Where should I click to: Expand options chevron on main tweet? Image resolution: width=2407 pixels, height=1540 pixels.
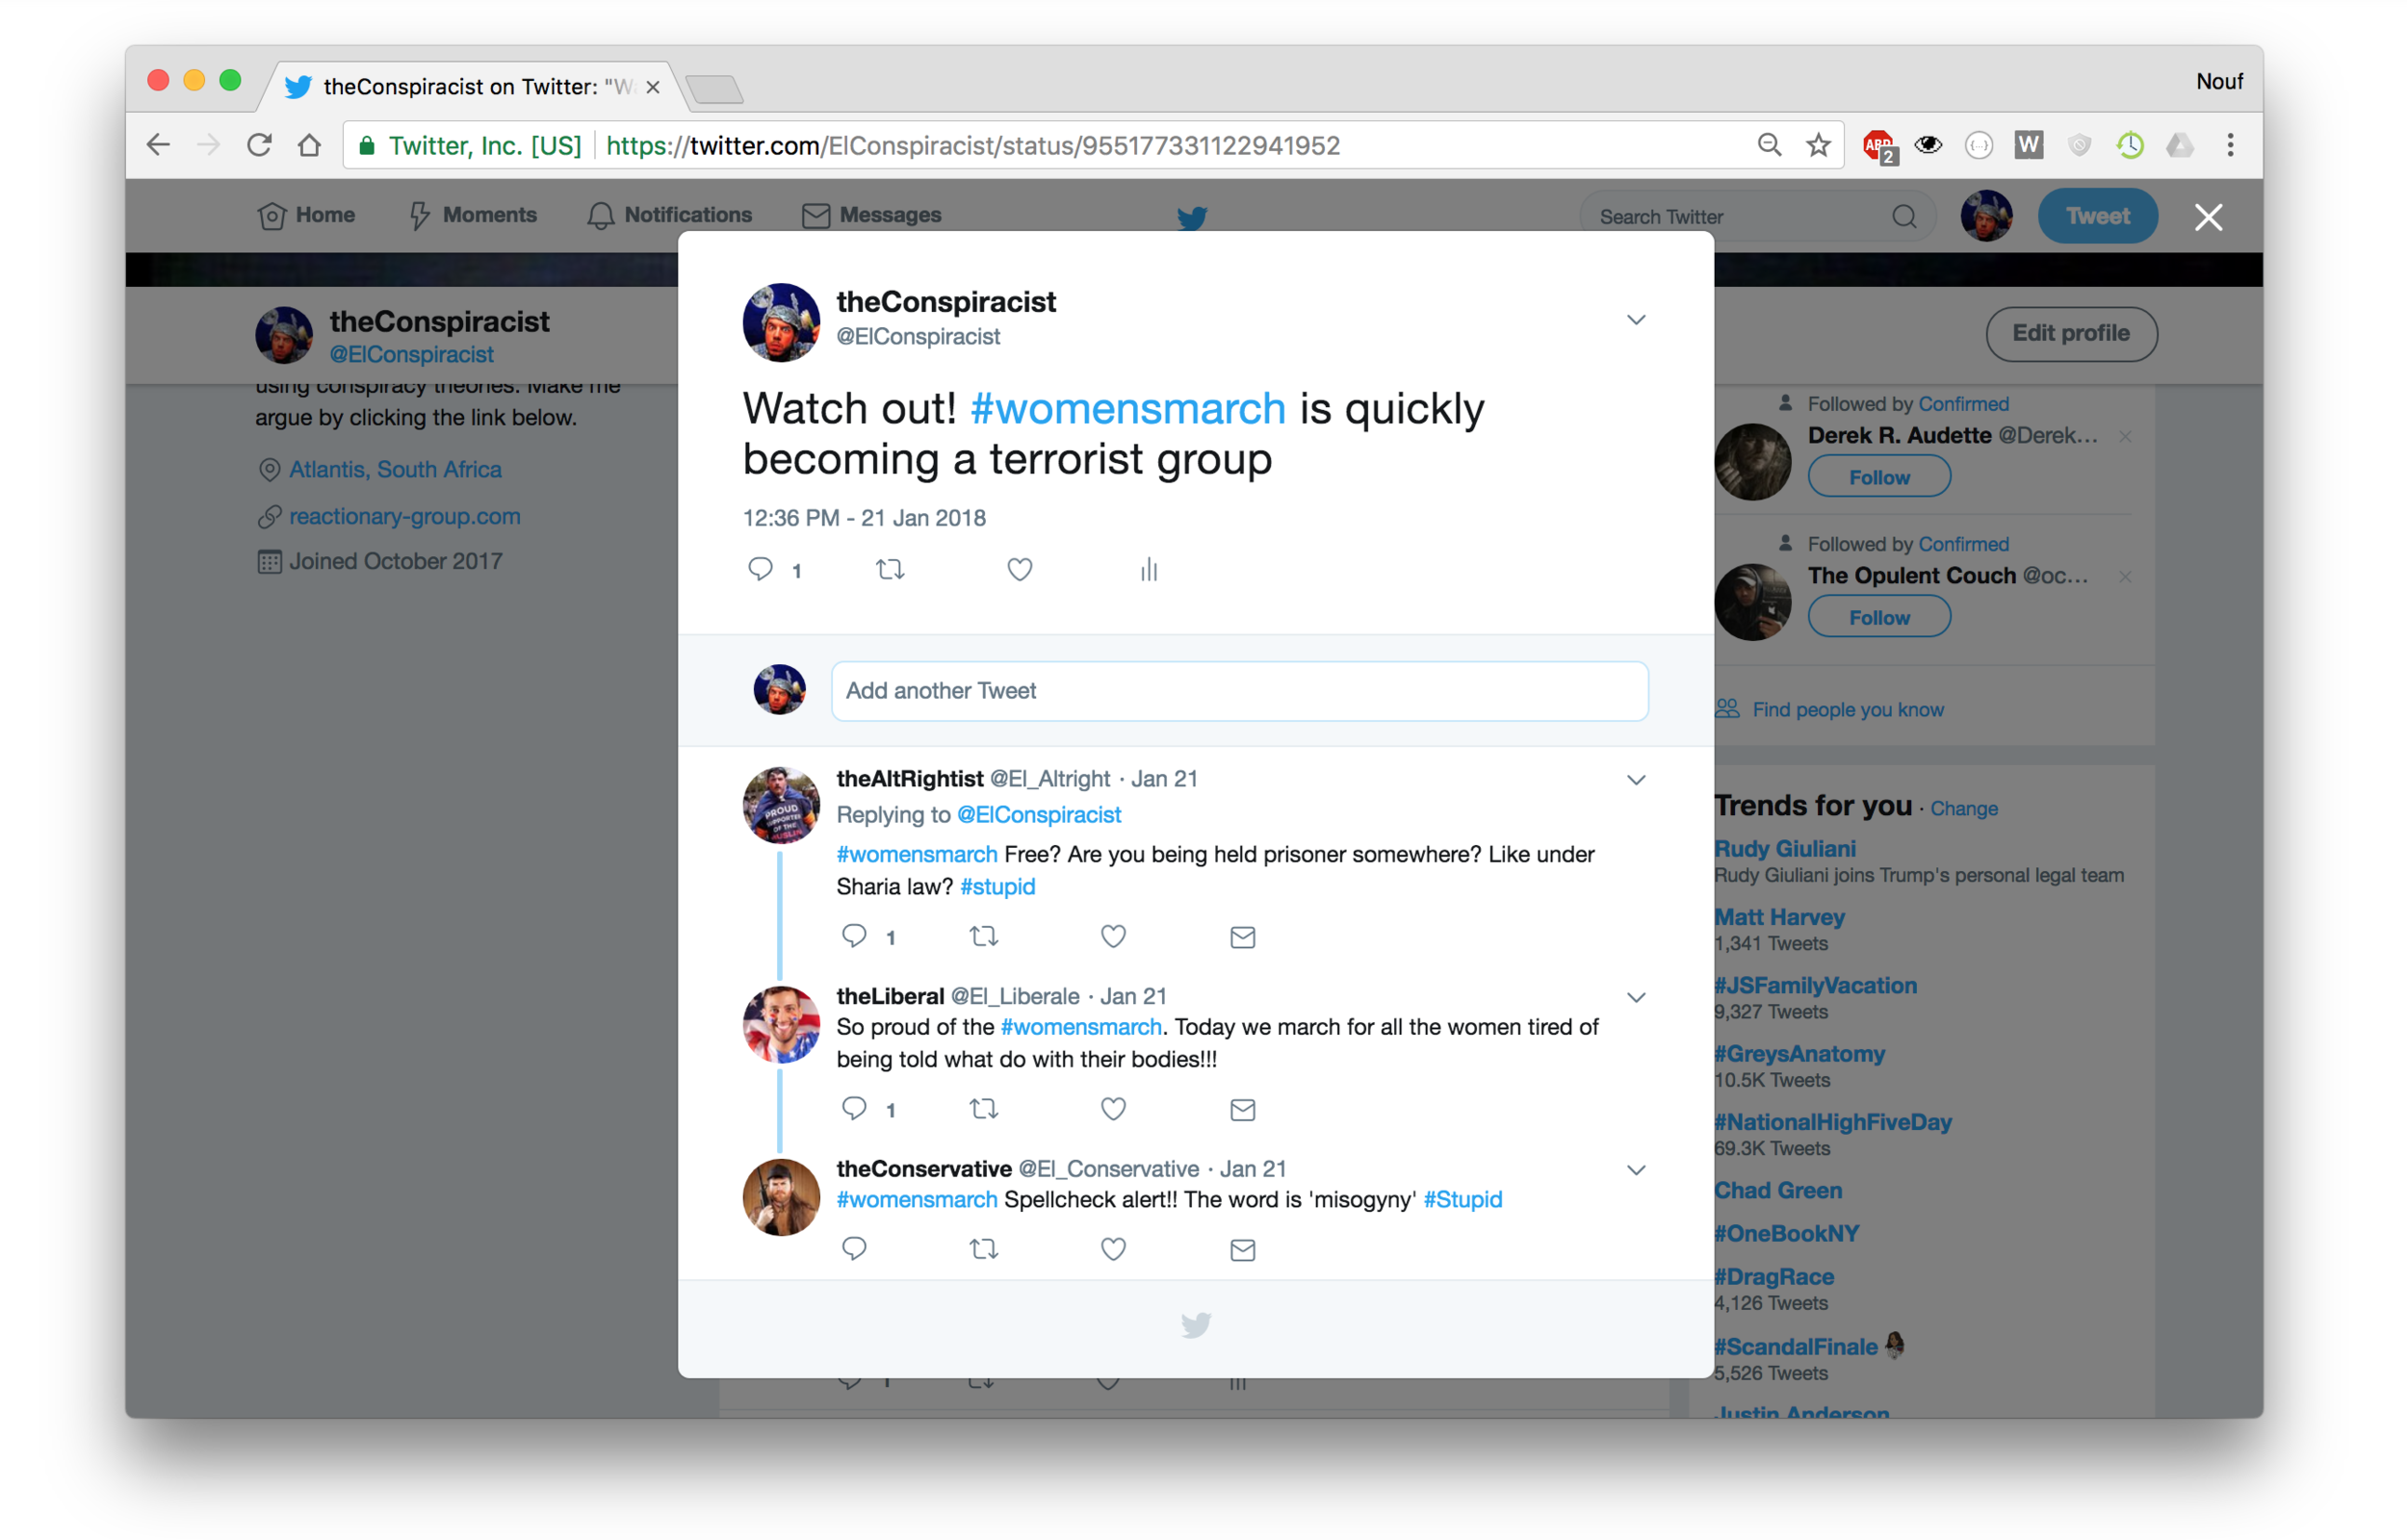[1635, 320]
